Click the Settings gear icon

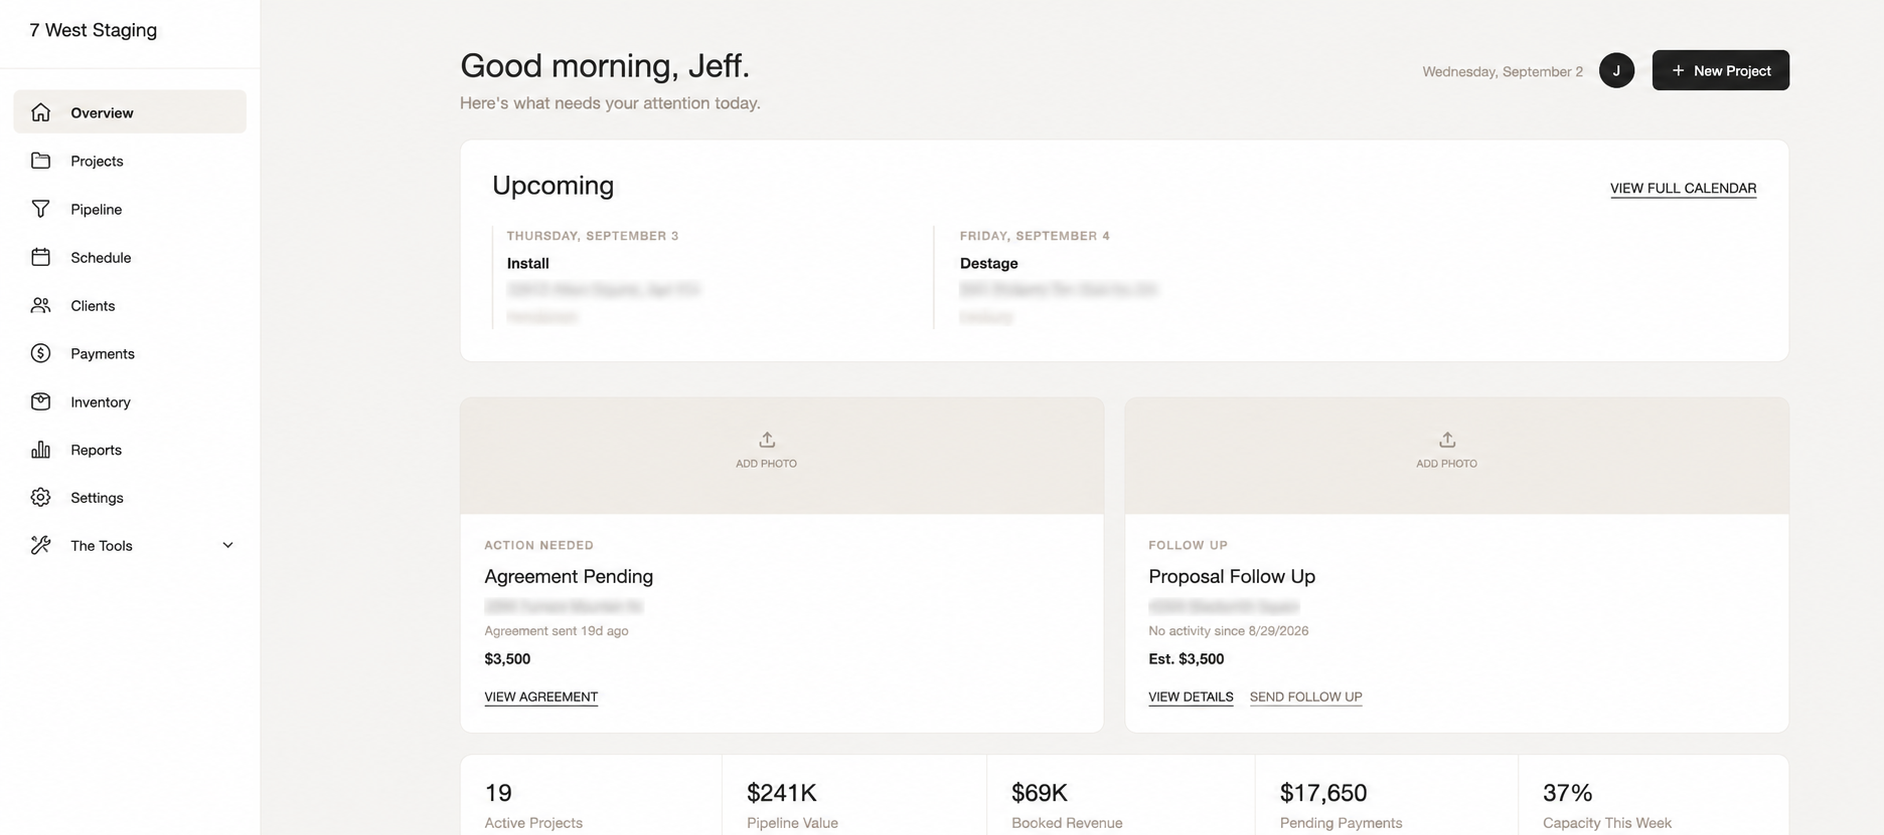pos(41,497)
